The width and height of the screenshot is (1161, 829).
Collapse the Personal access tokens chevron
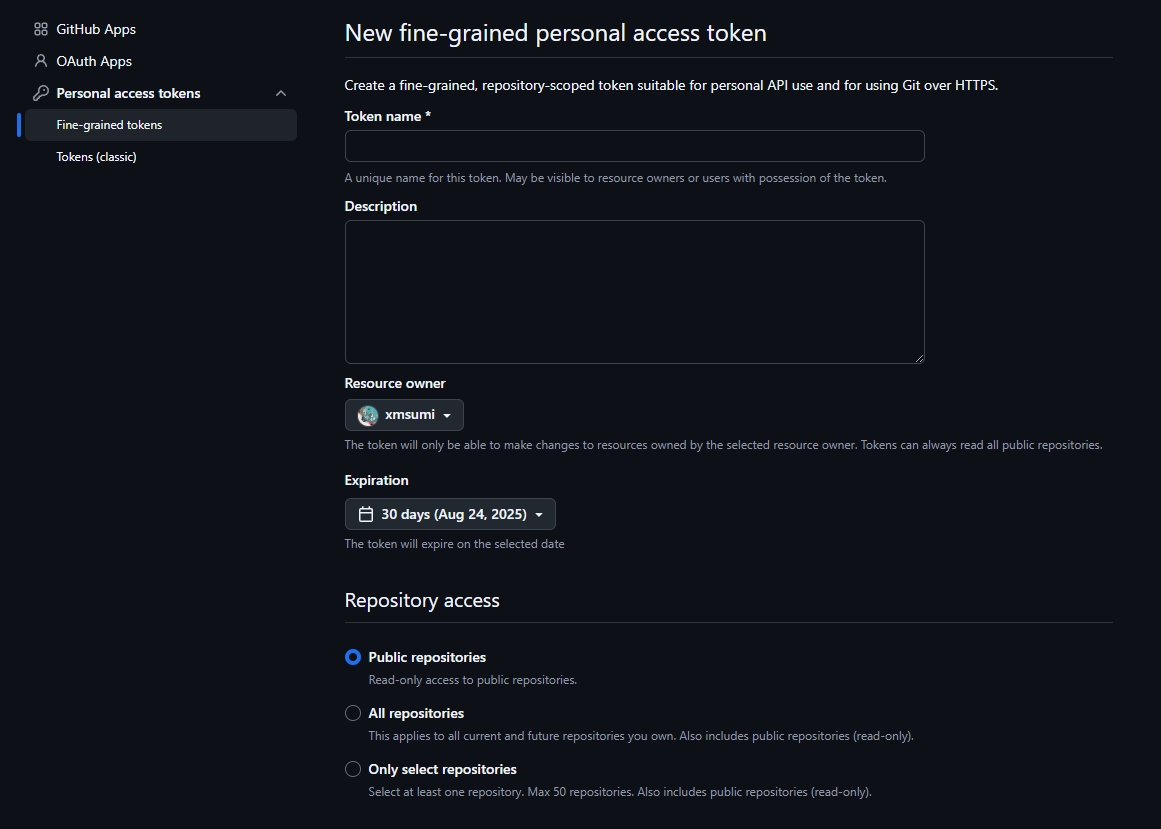point(281,93)
